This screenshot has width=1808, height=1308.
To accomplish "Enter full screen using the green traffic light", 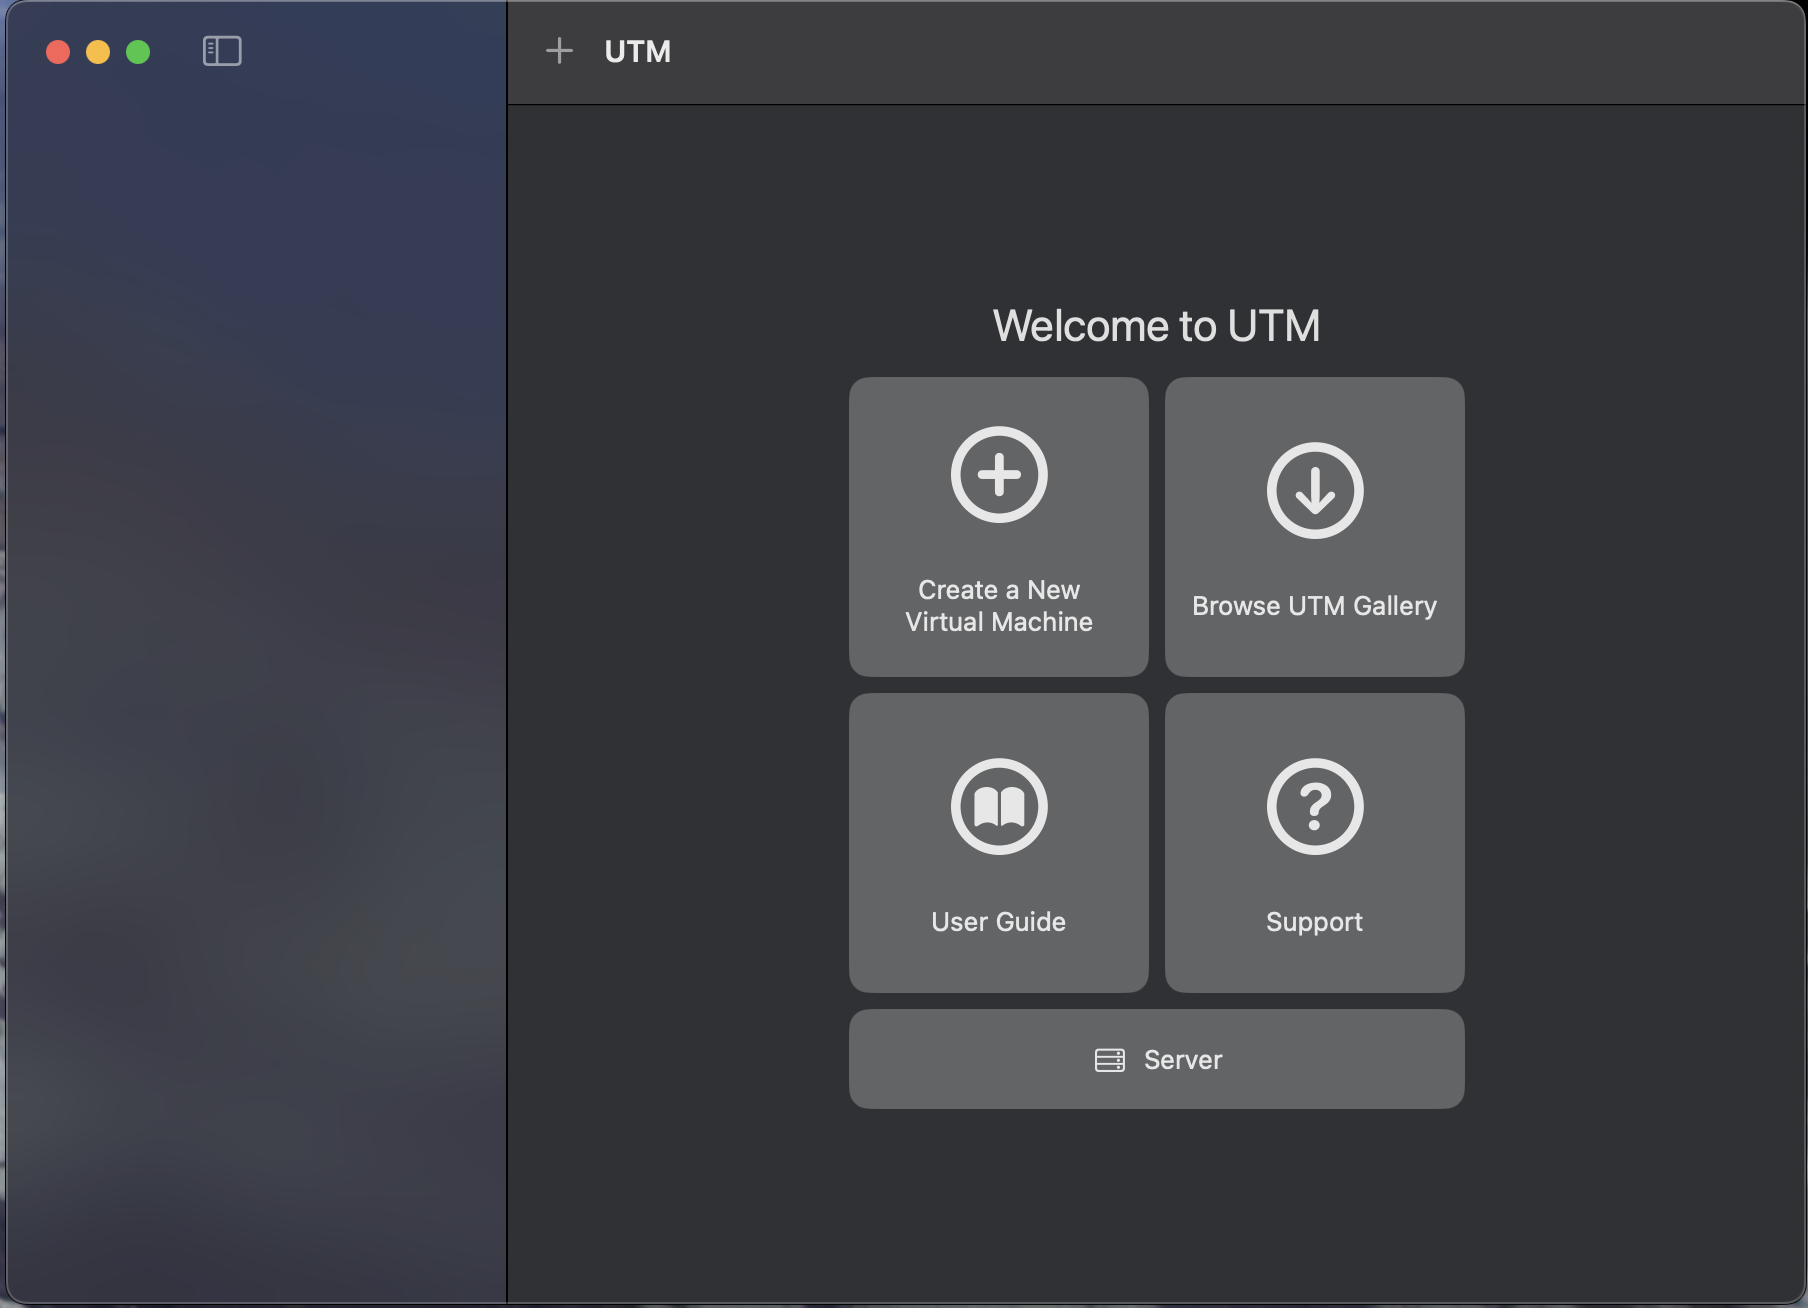I will pyautogui.click(x=137, y=51).
